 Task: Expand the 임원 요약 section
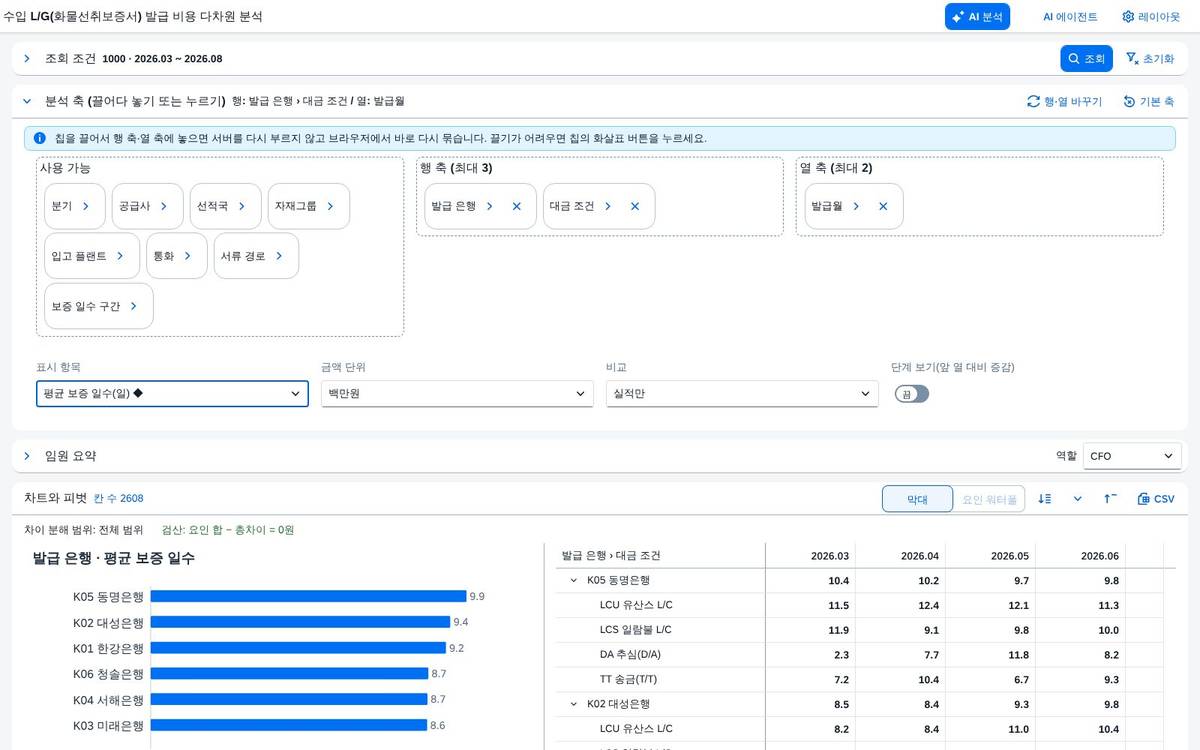pos(27,456)
